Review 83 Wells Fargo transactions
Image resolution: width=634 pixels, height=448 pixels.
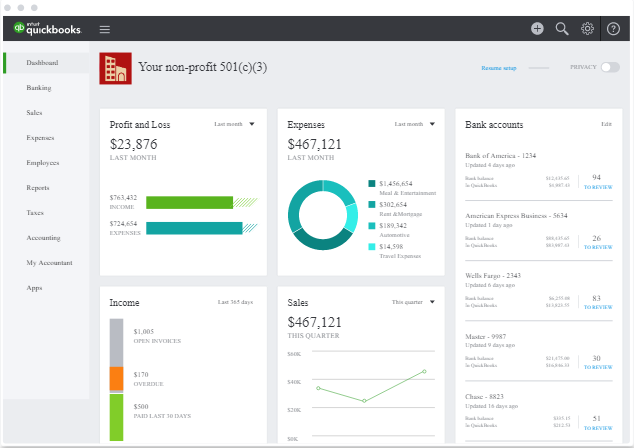(598, 307)
